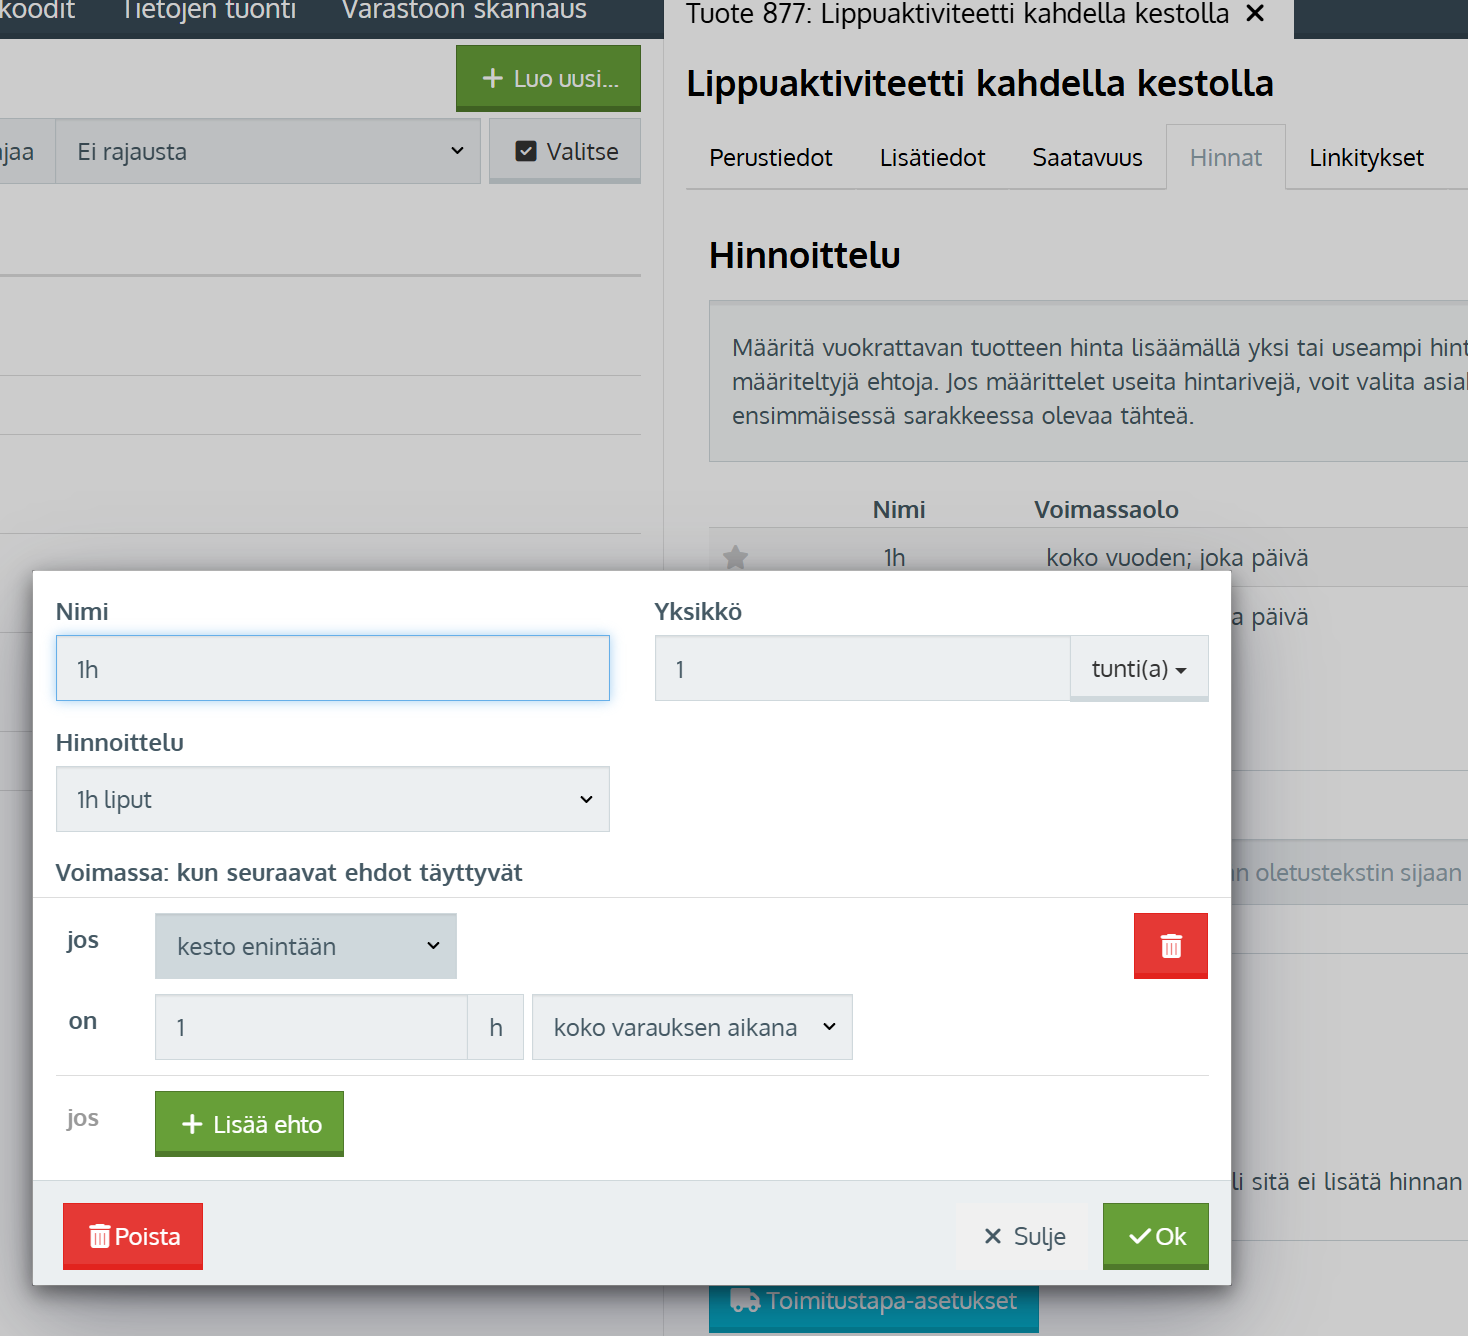The image size is (1468, 1336).
Task: Close the Tuote 877 tab with X
Action: pos(1255,13)
